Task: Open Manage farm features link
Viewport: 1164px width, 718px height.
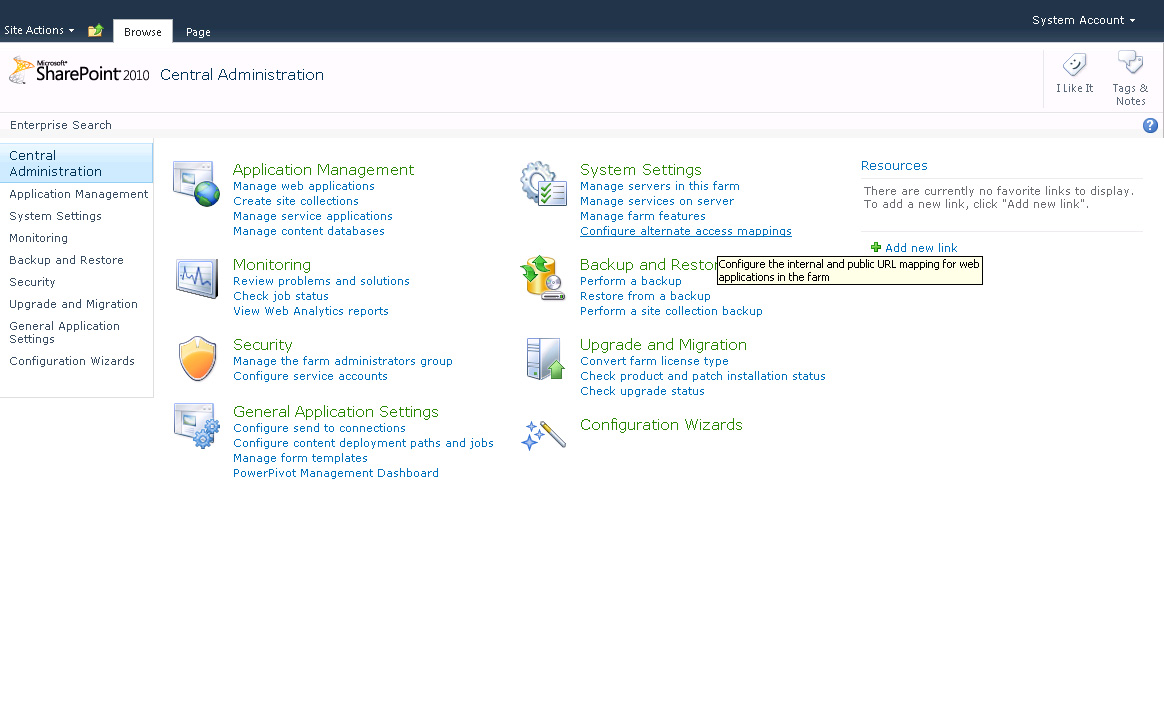Action: click(643, 216)
